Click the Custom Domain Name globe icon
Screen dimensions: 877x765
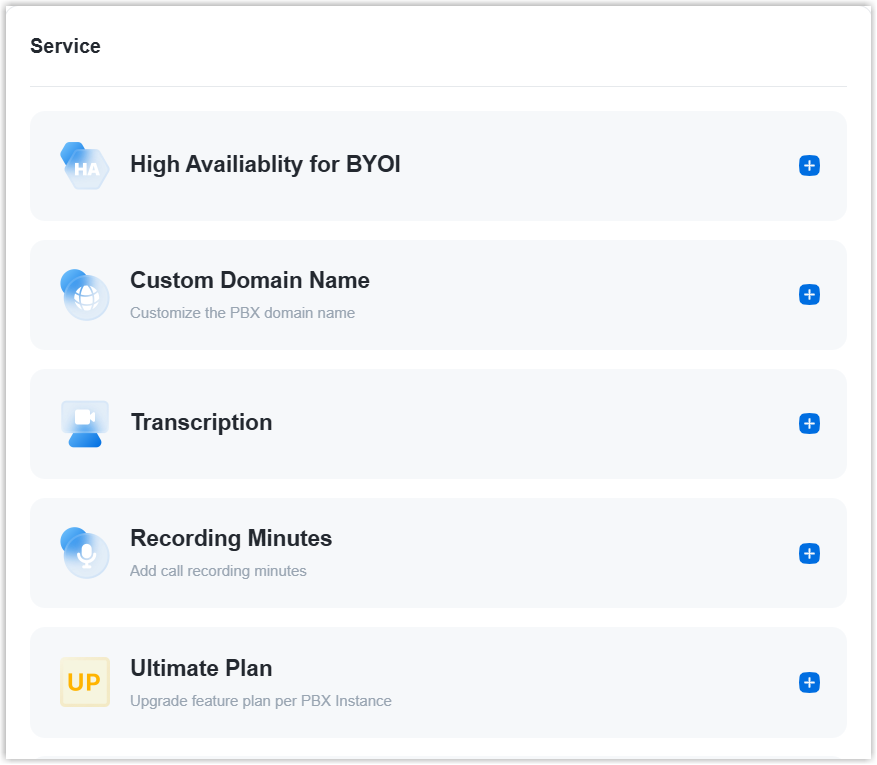(85, 296)
